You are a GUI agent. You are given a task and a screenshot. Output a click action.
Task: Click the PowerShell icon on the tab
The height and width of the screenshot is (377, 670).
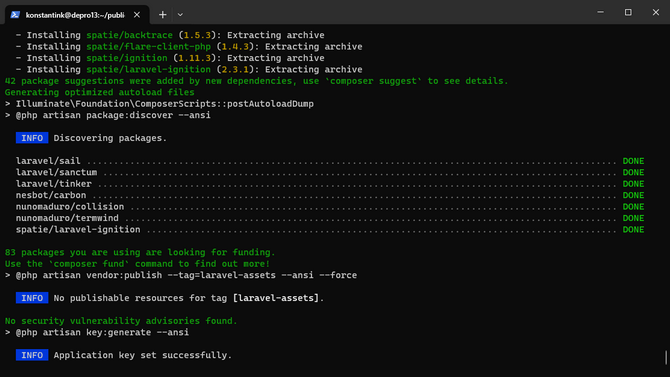coord(15,15)
